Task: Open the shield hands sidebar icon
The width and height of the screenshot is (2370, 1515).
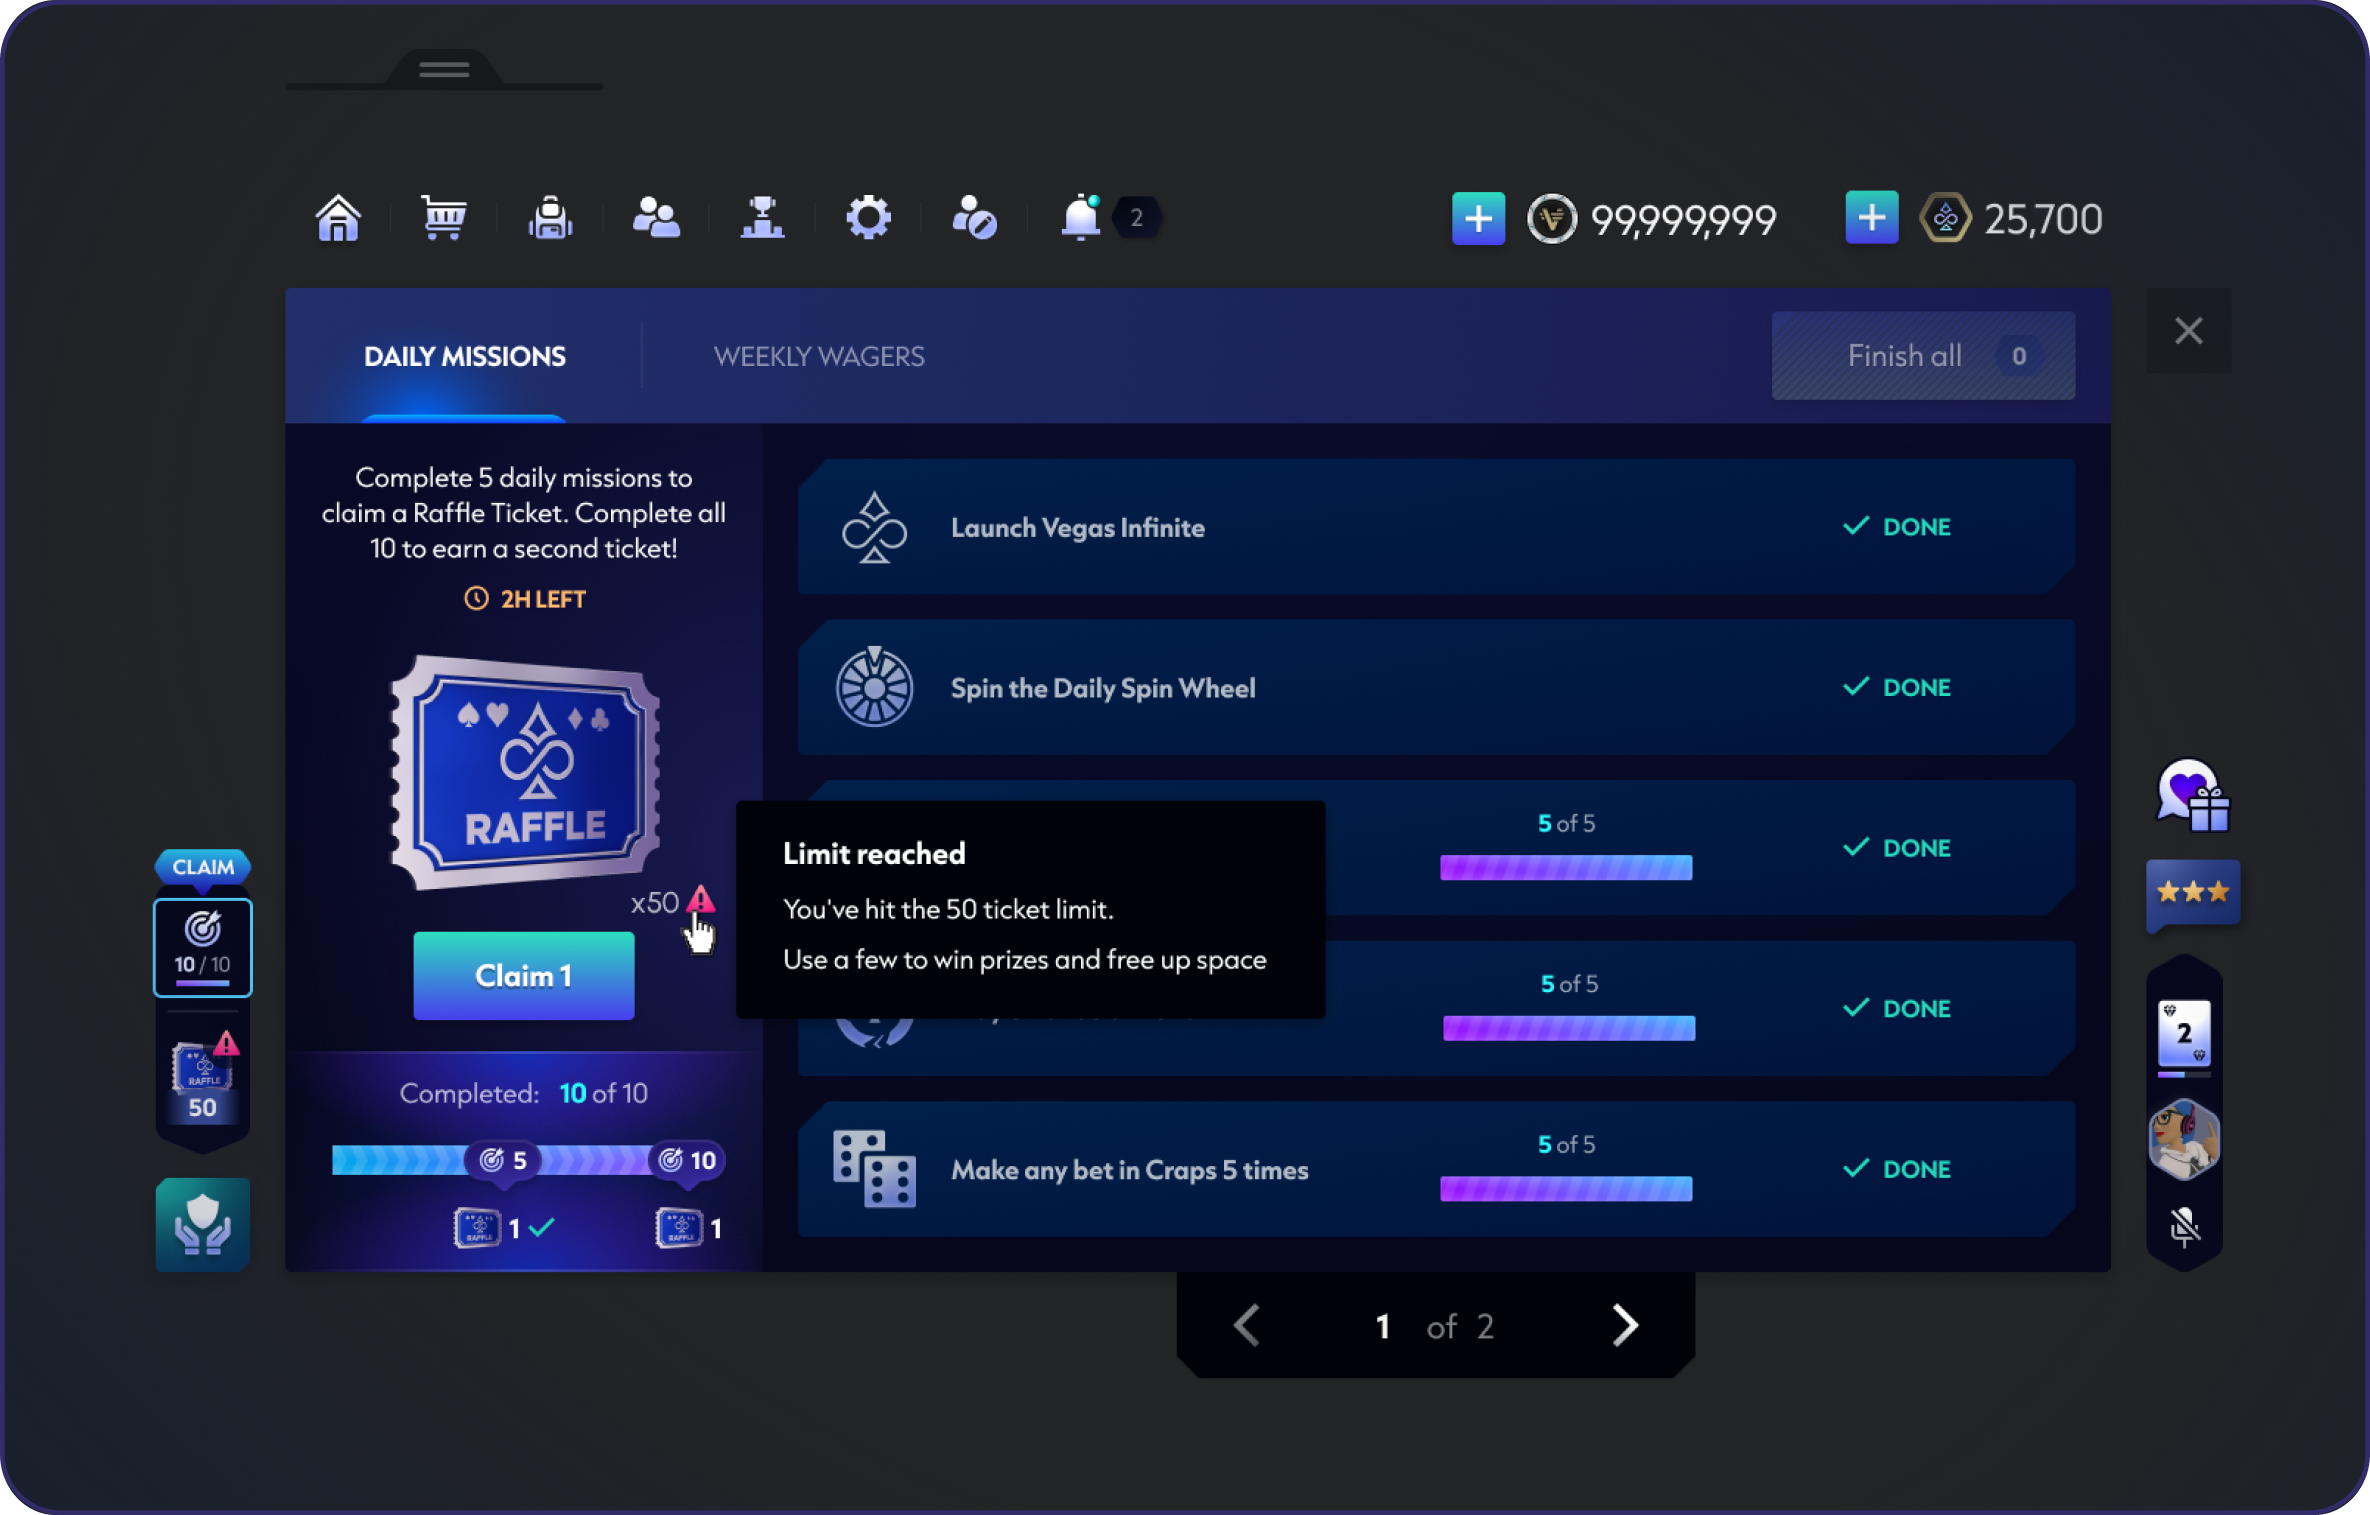Action: 203,1224
